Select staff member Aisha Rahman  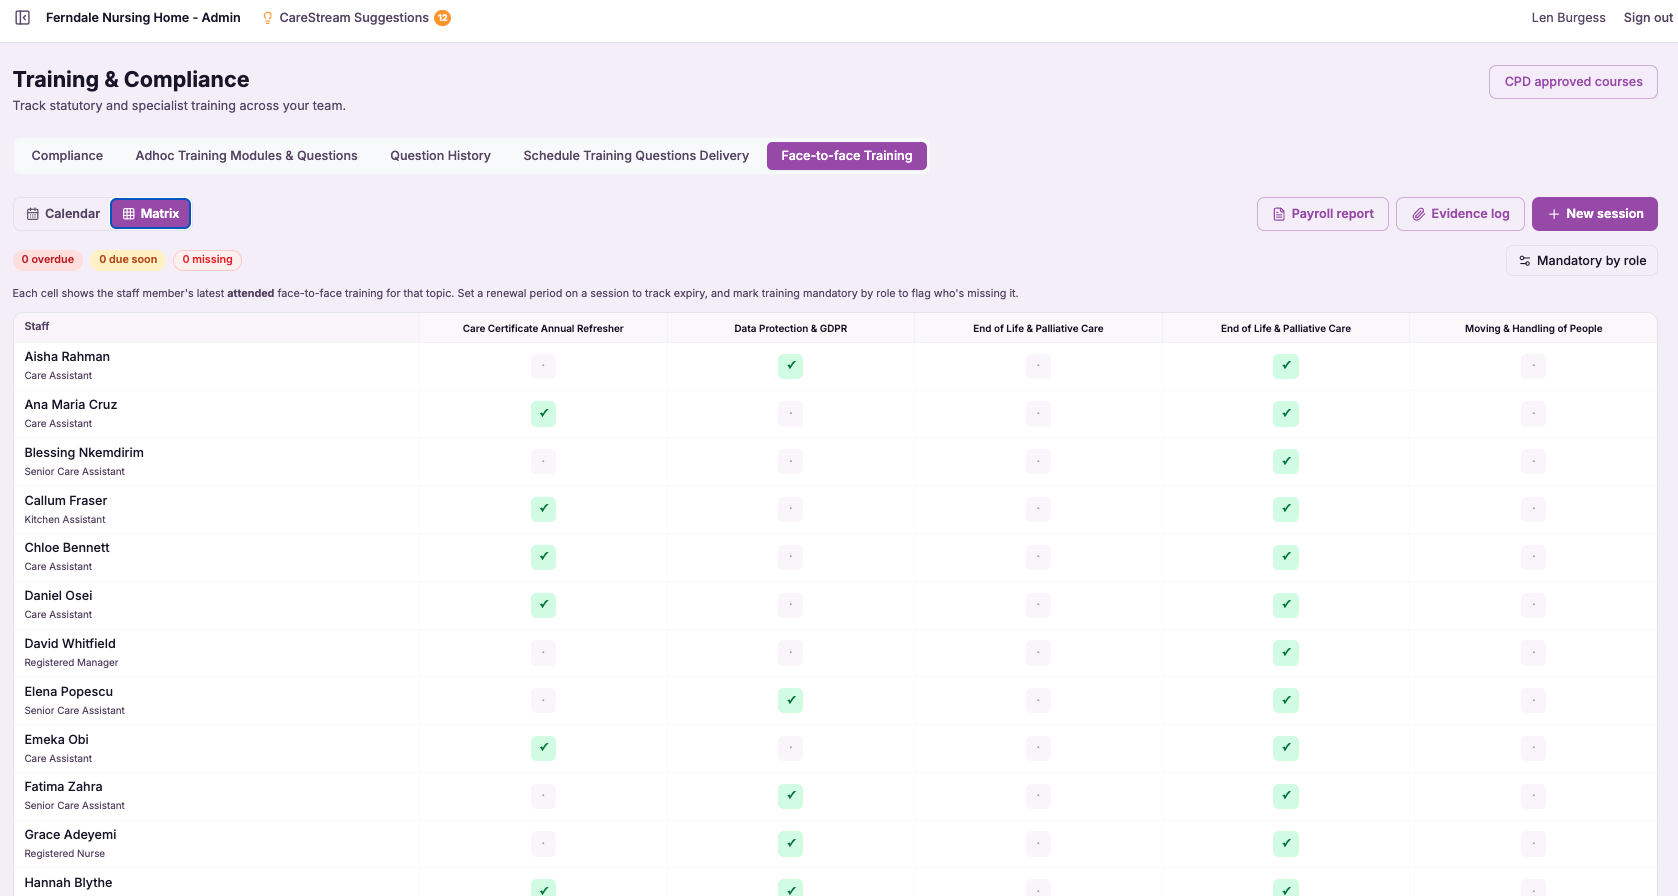(67, 357)
